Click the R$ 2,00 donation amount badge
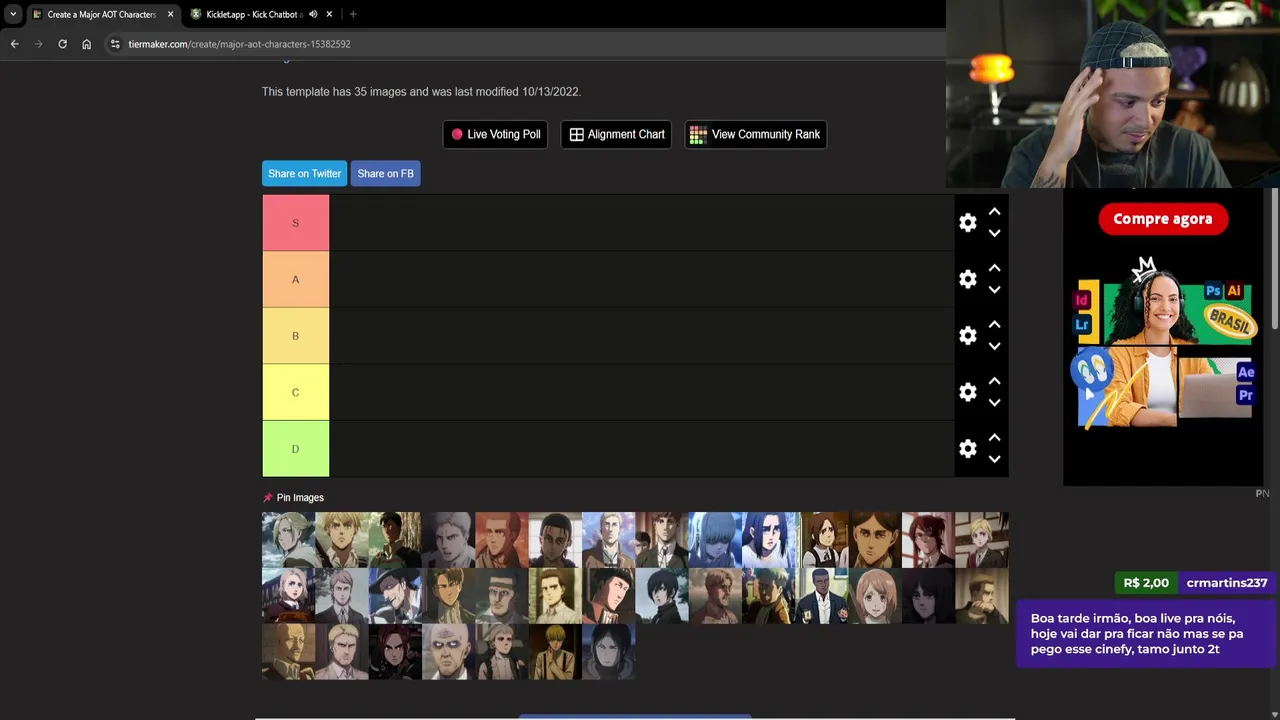Viewport: 1280px width, 720px height. pyautogui.click(x=1146, y=582)
